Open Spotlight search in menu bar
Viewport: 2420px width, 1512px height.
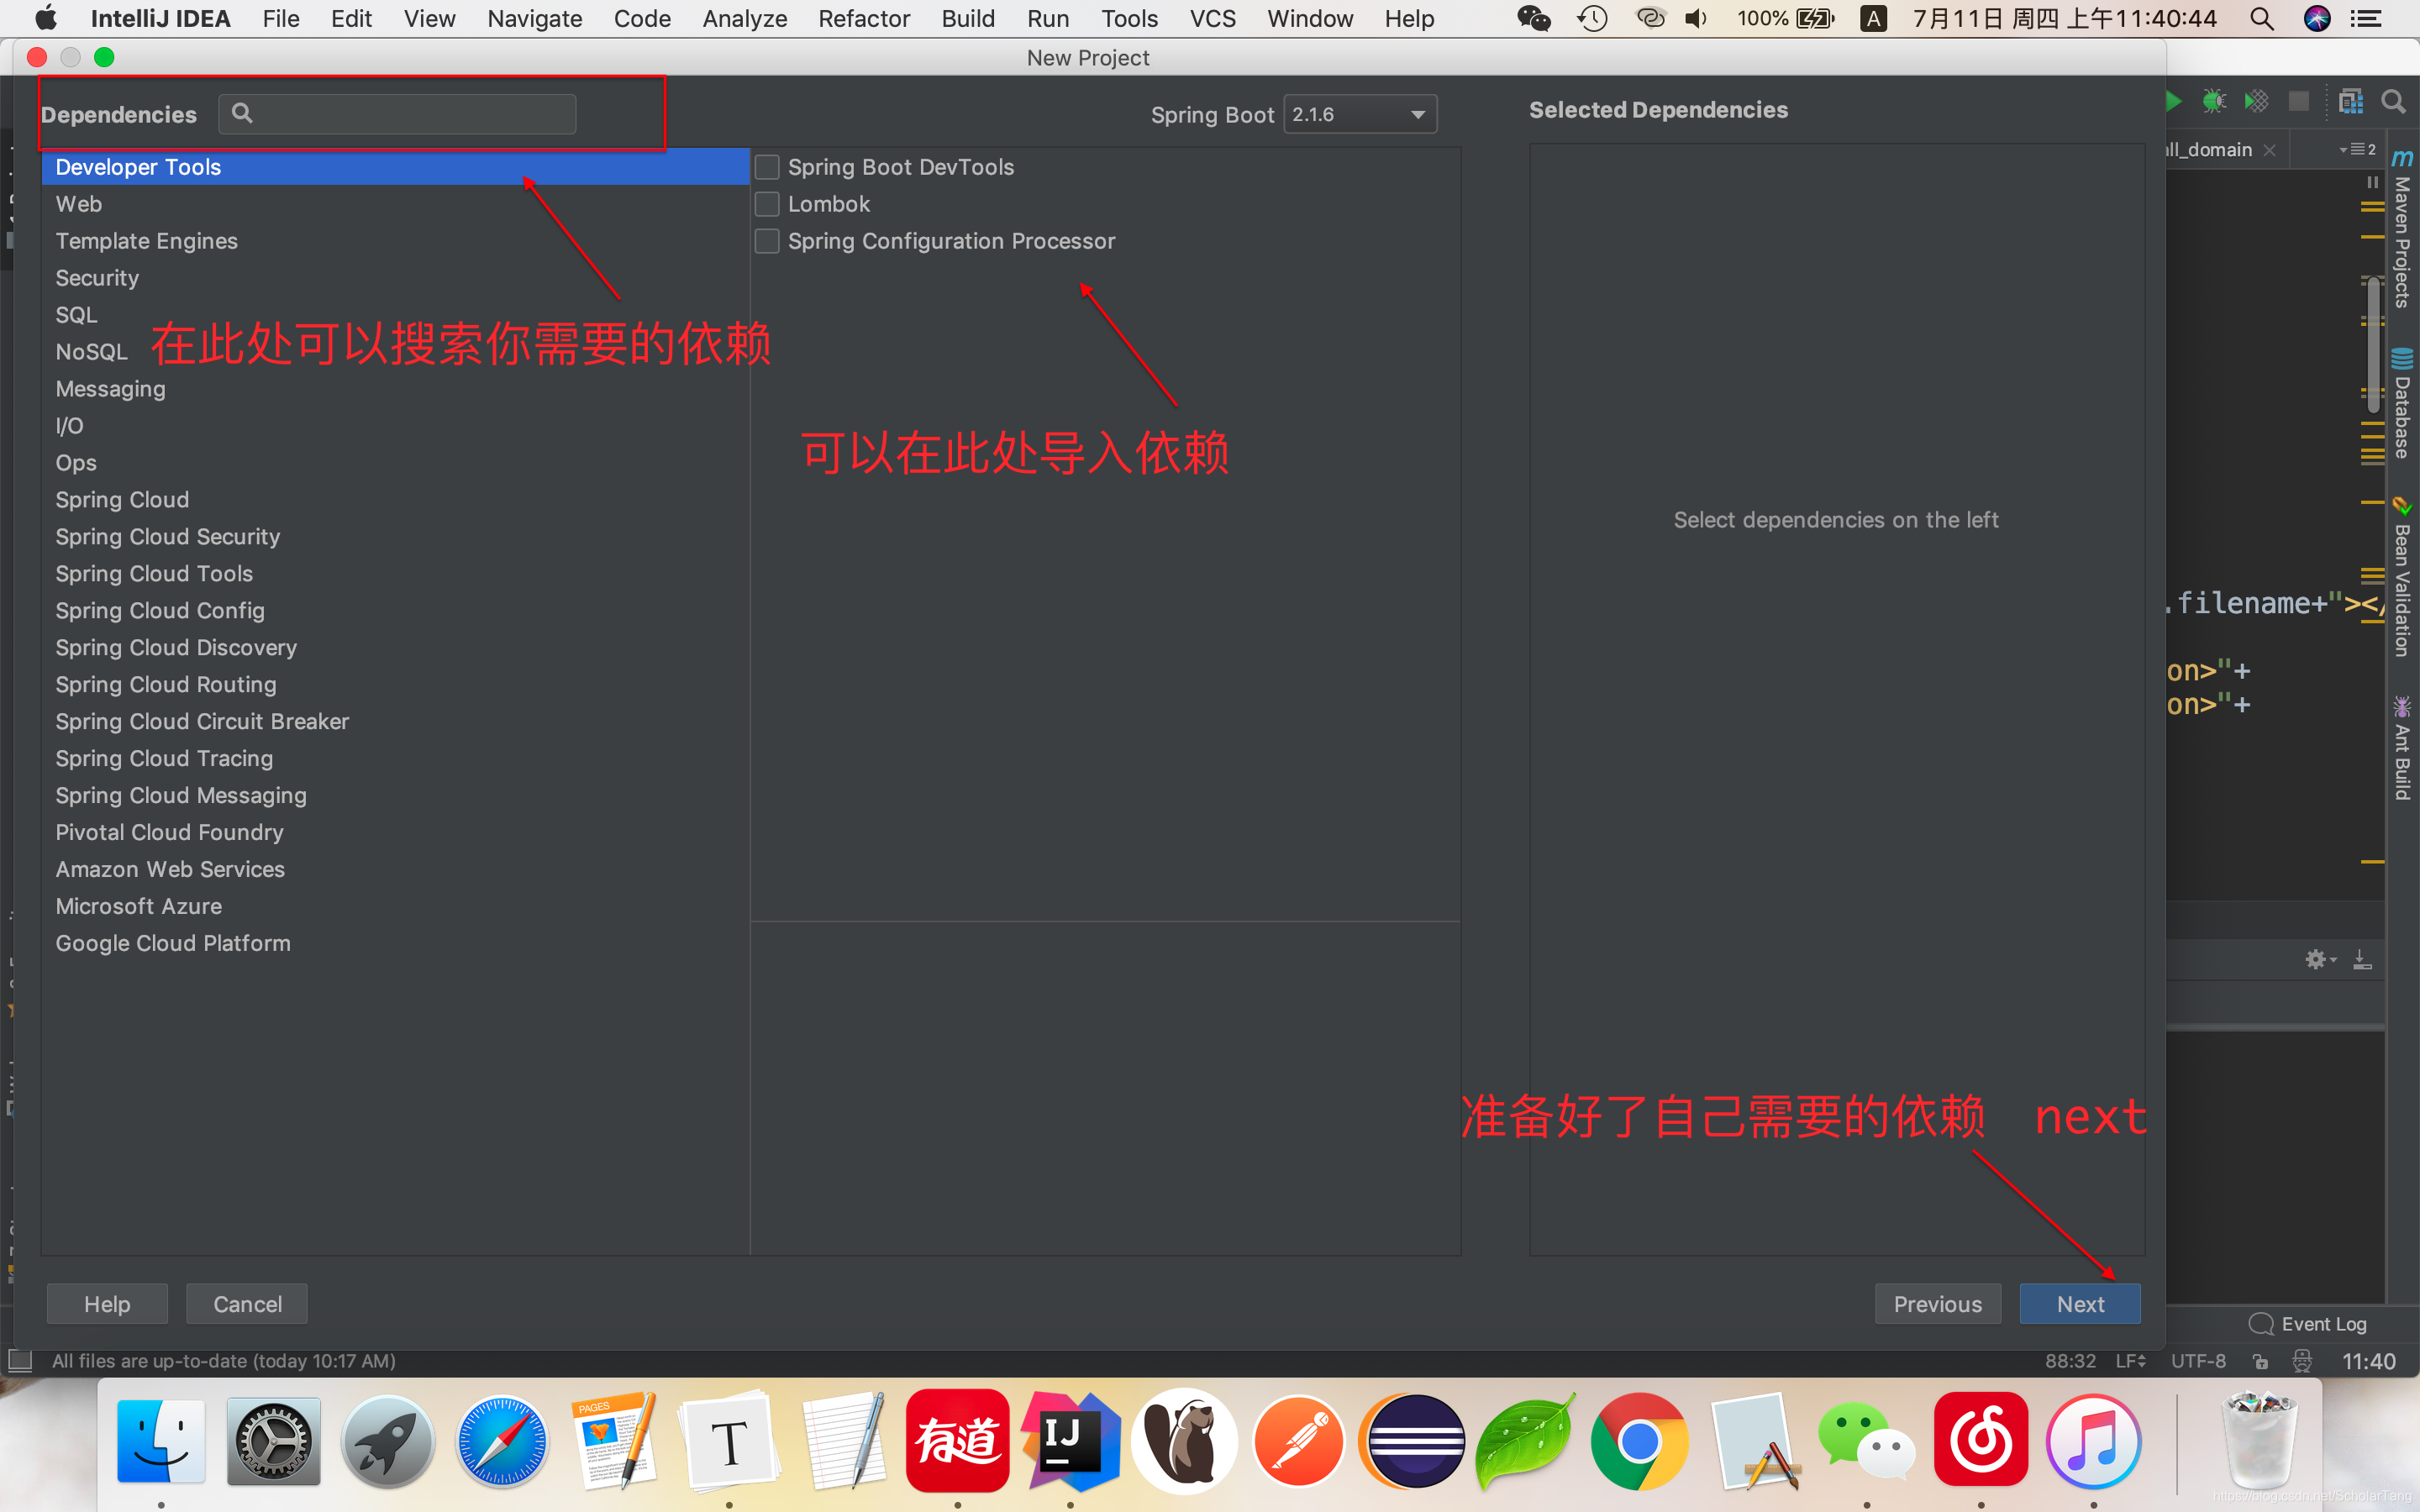tap(2262, 19)
